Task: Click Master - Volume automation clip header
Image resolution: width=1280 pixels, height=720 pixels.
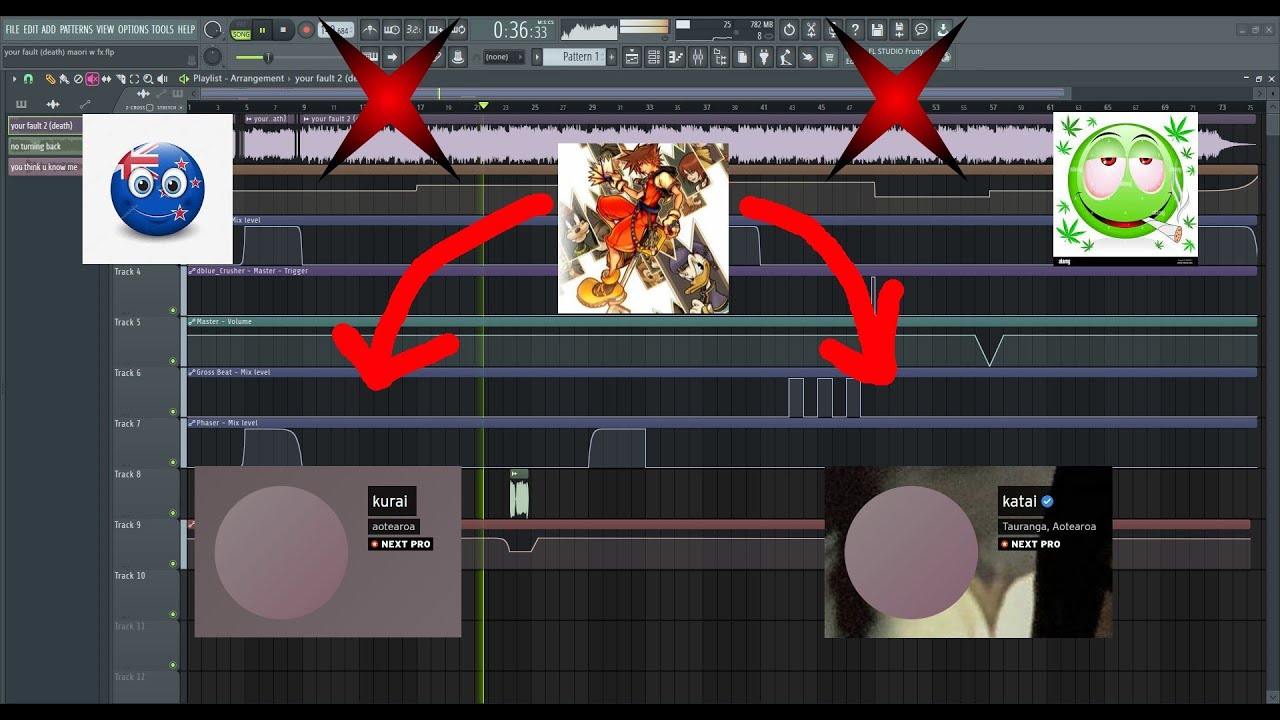Action: [720, 322]
